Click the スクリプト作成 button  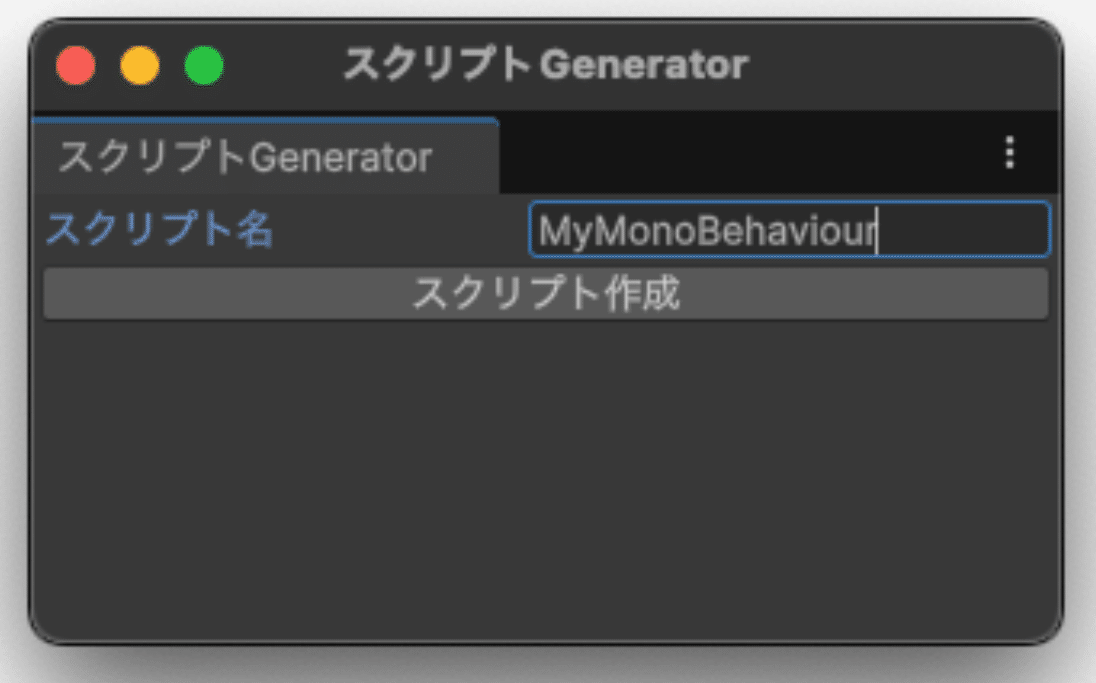click(x=546, y=294)
